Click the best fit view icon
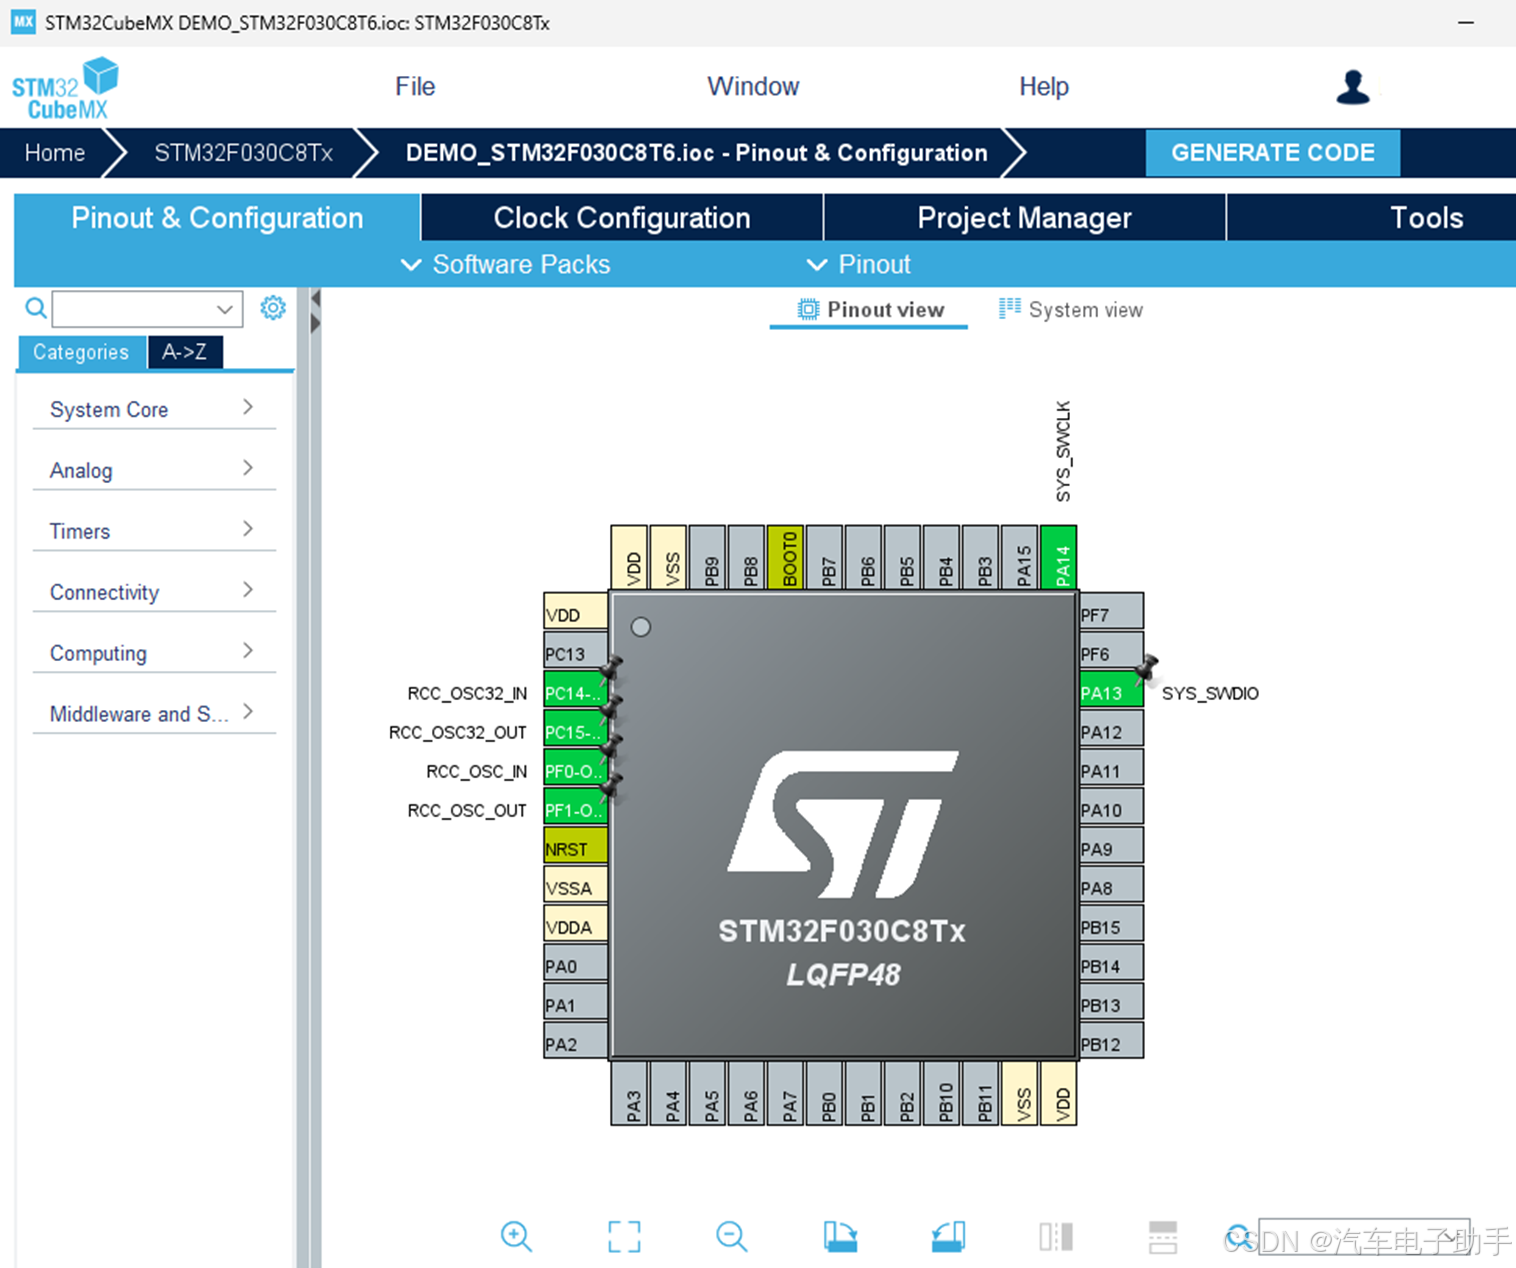Screen dimensions: 1516x1268 pyautogui.click(x=624, y=1236)
